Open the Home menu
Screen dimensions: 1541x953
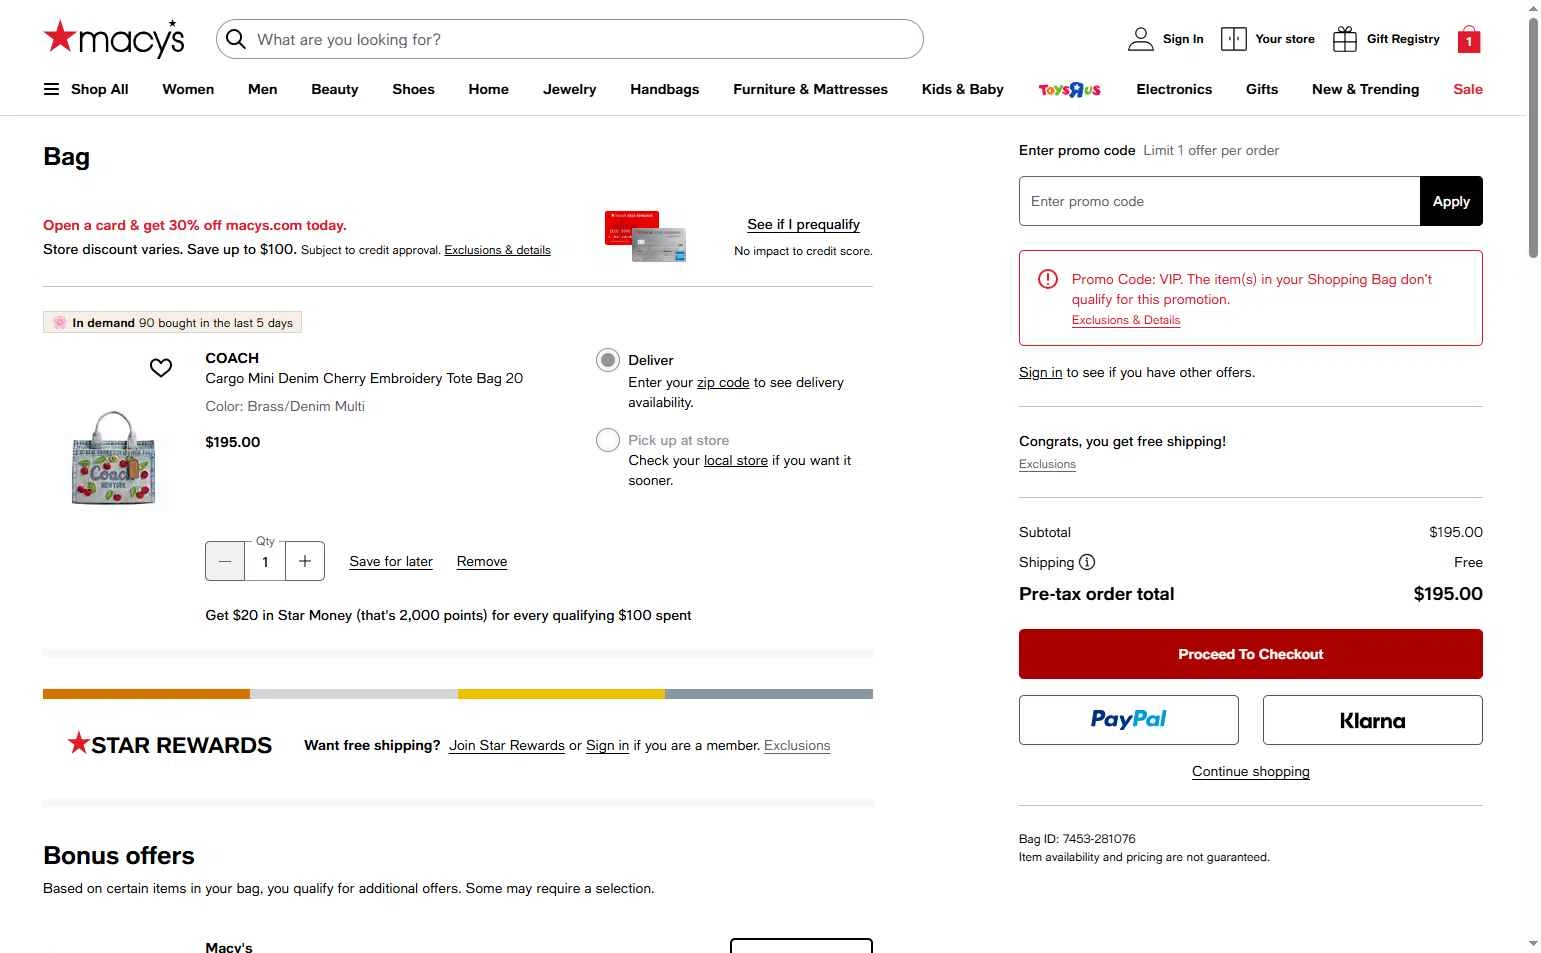(x=489, y=89)
